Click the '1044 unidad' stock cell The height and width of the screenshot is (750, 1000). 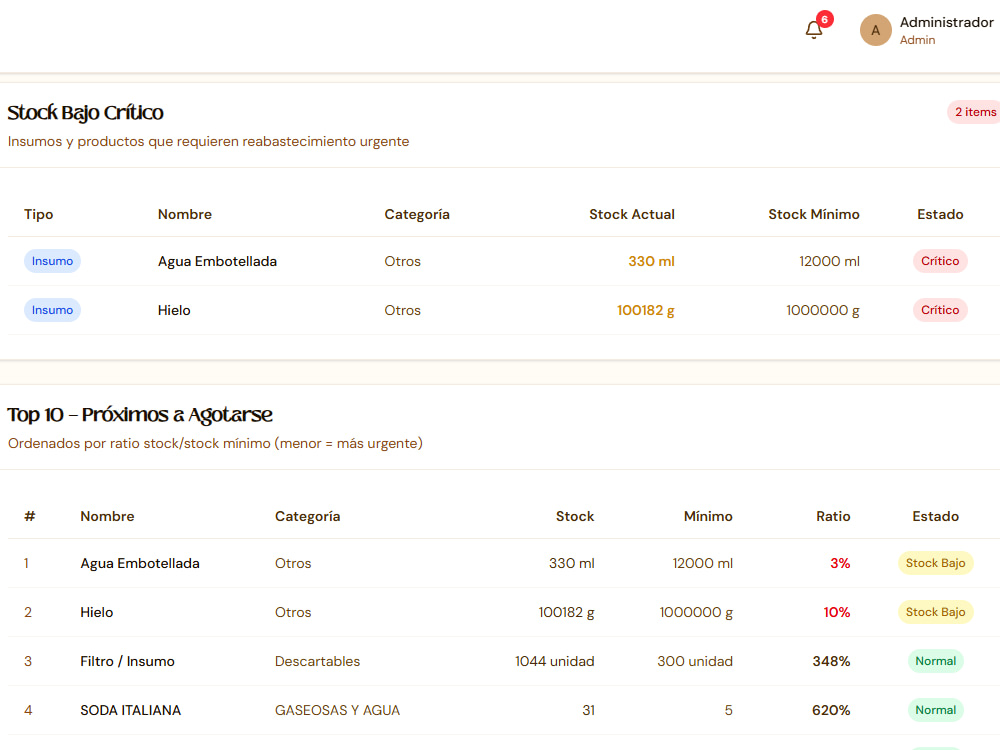(555, 661)
